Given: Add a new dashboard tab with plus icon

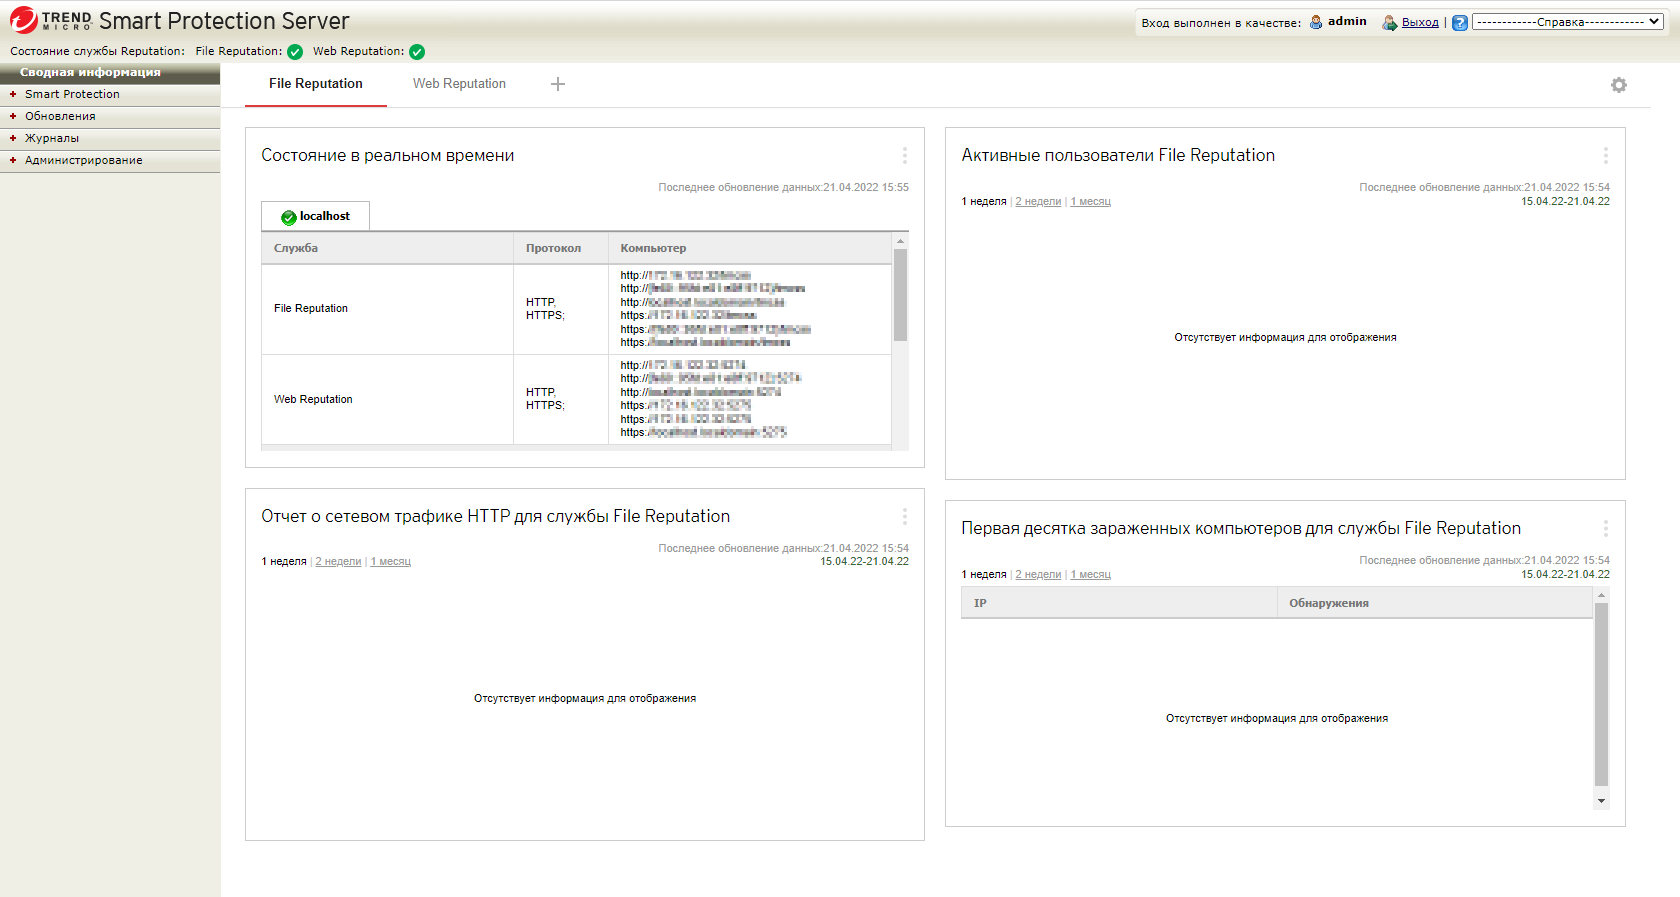Looking at the screenshot, I should pyautogui.click(x=558, y=84).
